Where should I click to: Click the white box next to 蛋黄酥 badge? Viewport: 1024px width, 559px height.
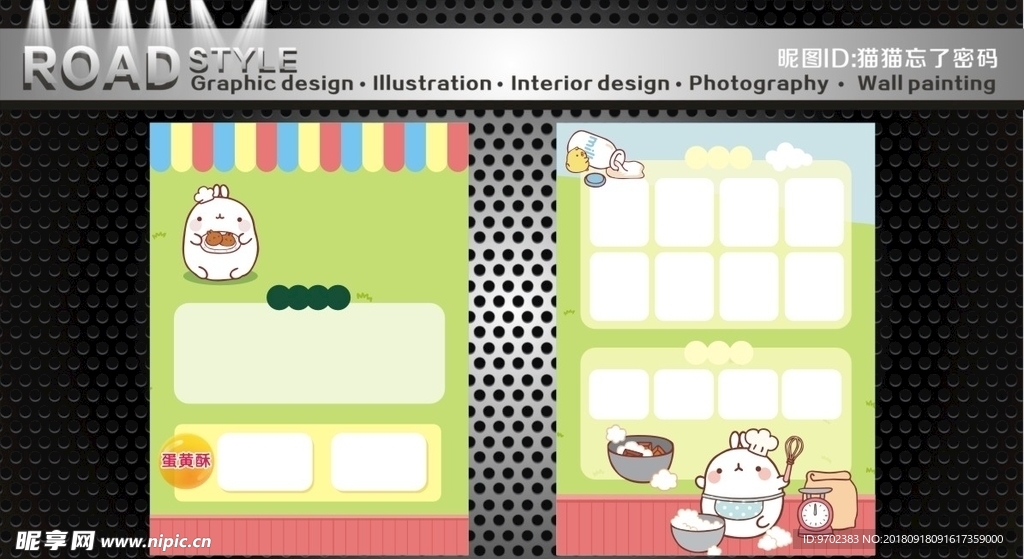pyautogui.click(x=265, y=462)
